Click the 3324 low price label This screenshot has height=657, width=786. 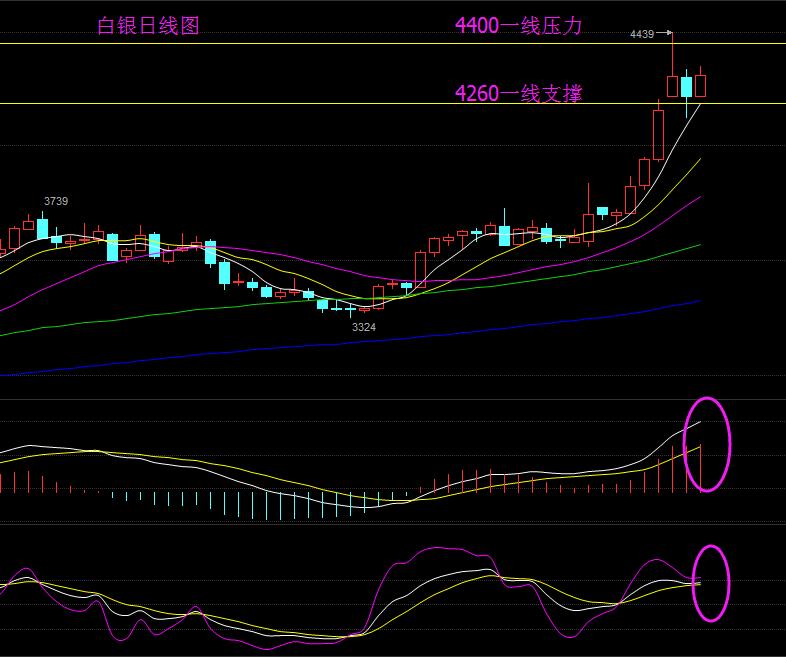click(x=364, y=327)
